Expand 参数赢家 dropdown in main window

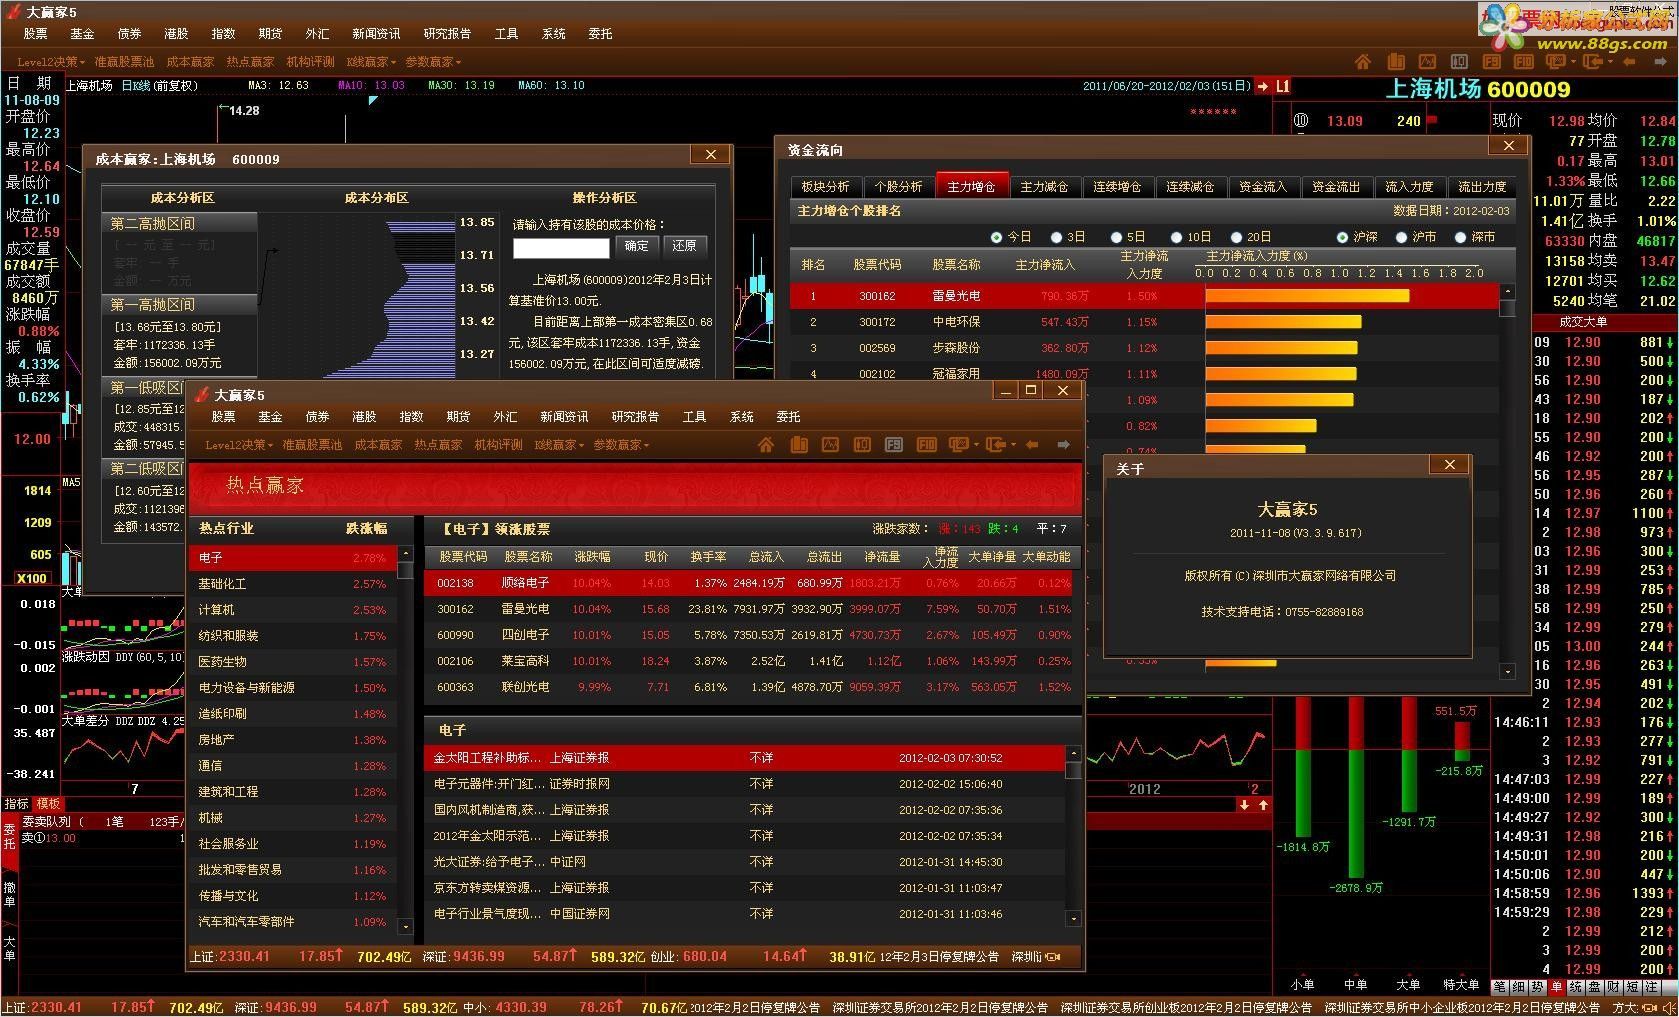tap(433, 62)
